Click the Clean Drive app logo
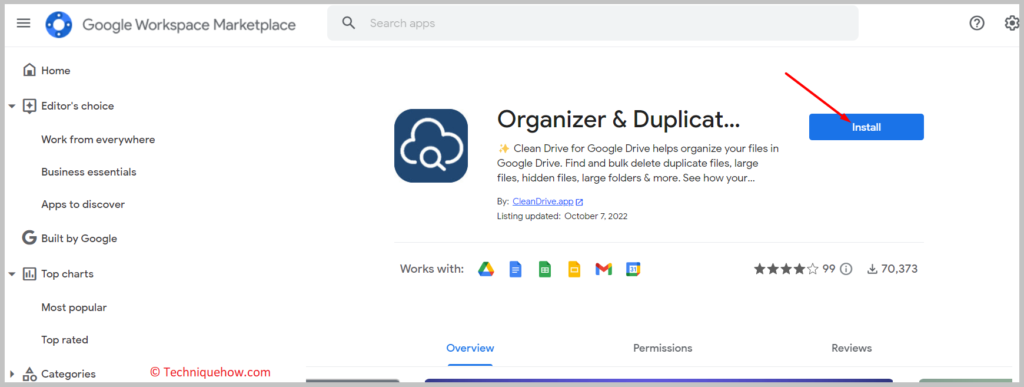The height and width of the screenshot is (387, 1024). (431, 146)
